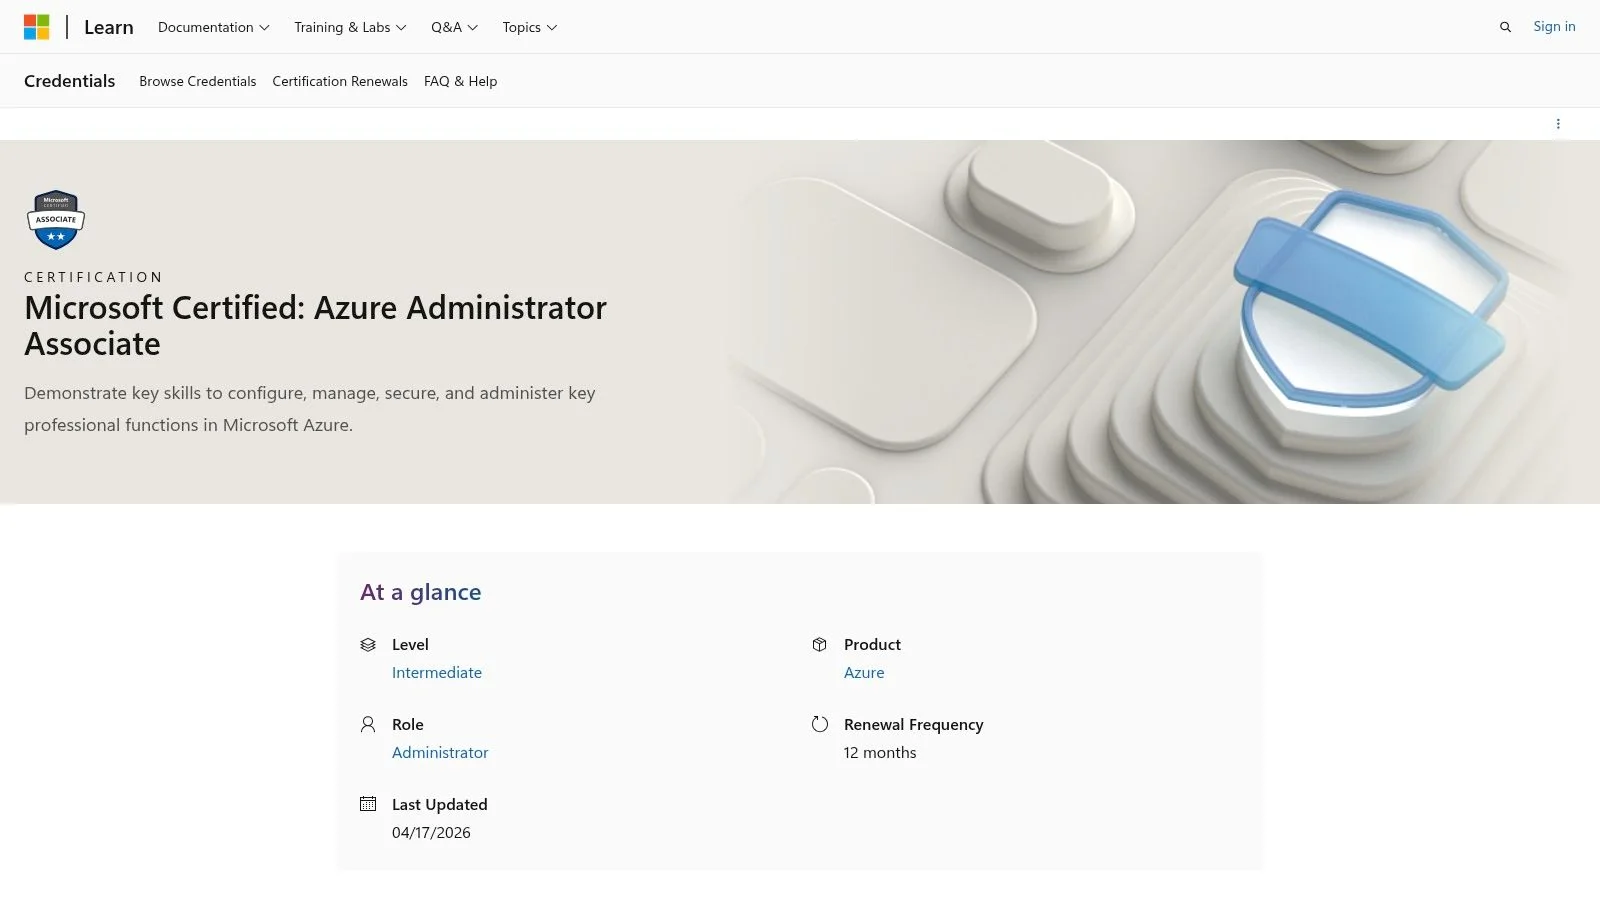Click the Azure Administrator Associate title
The width and height of the screenshot is (1600, 900).
point(316,326)
